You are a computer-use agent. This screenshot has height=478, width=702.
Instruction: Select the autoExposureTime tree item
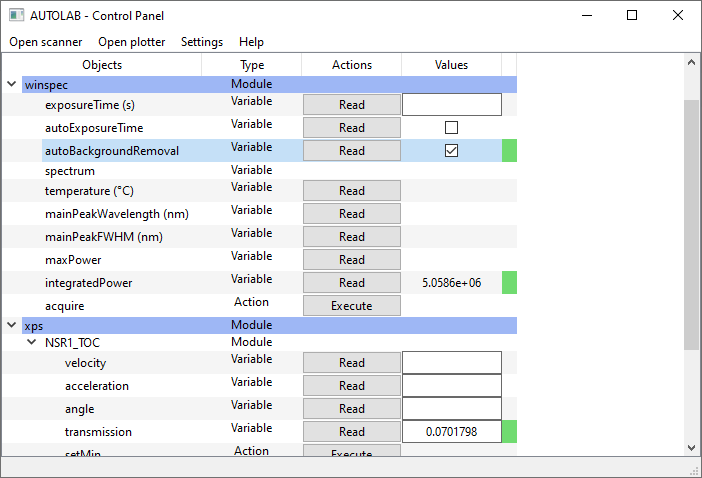pos(94,128)
